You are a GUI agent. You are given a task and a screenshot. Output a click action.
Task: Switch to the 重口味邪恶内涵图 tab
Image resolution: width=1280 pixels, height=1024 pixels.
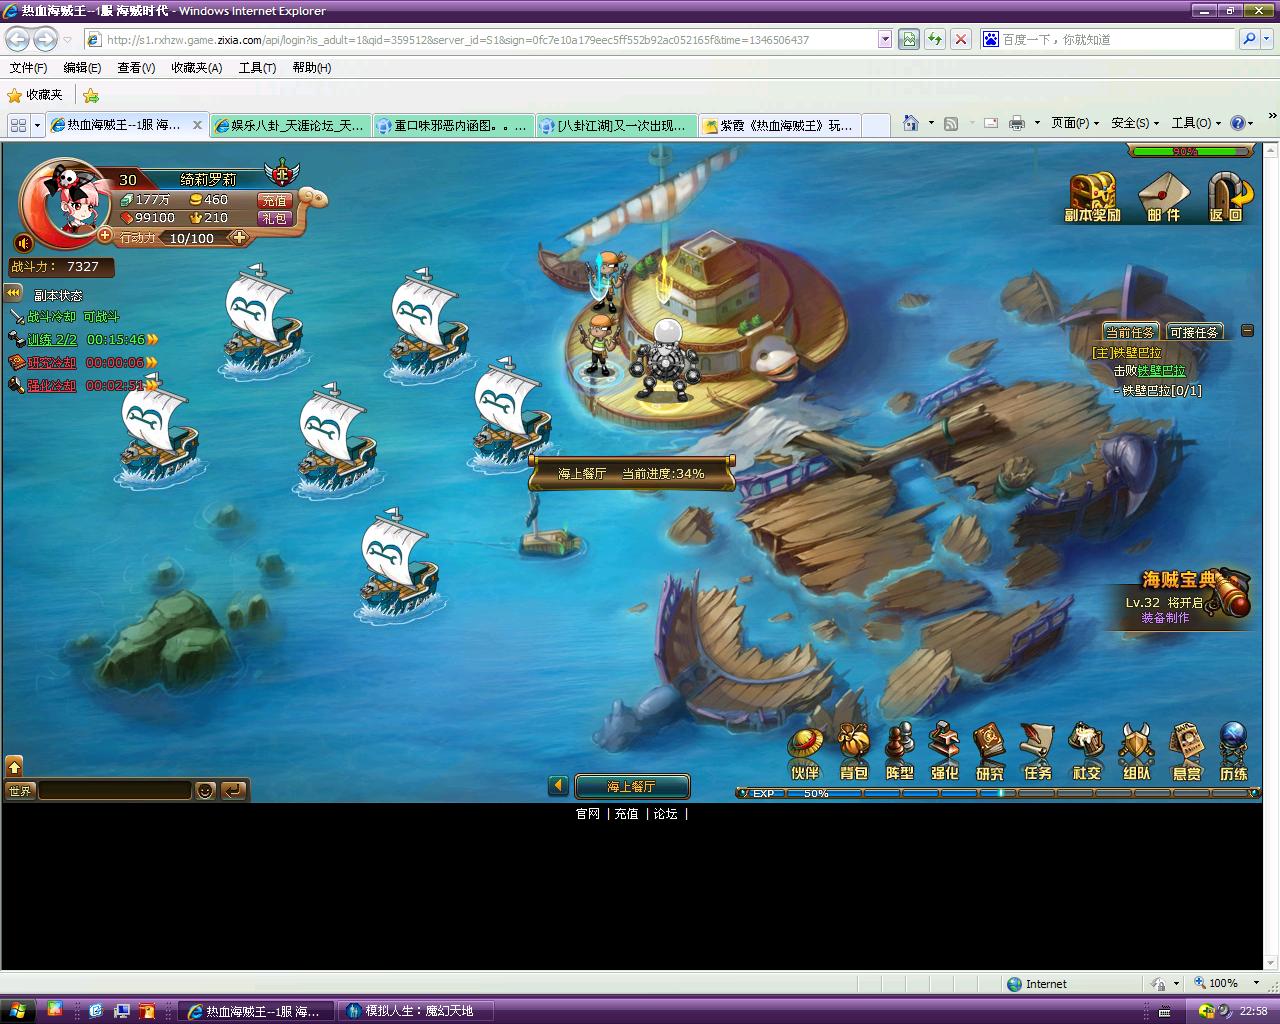pos(452,125)
